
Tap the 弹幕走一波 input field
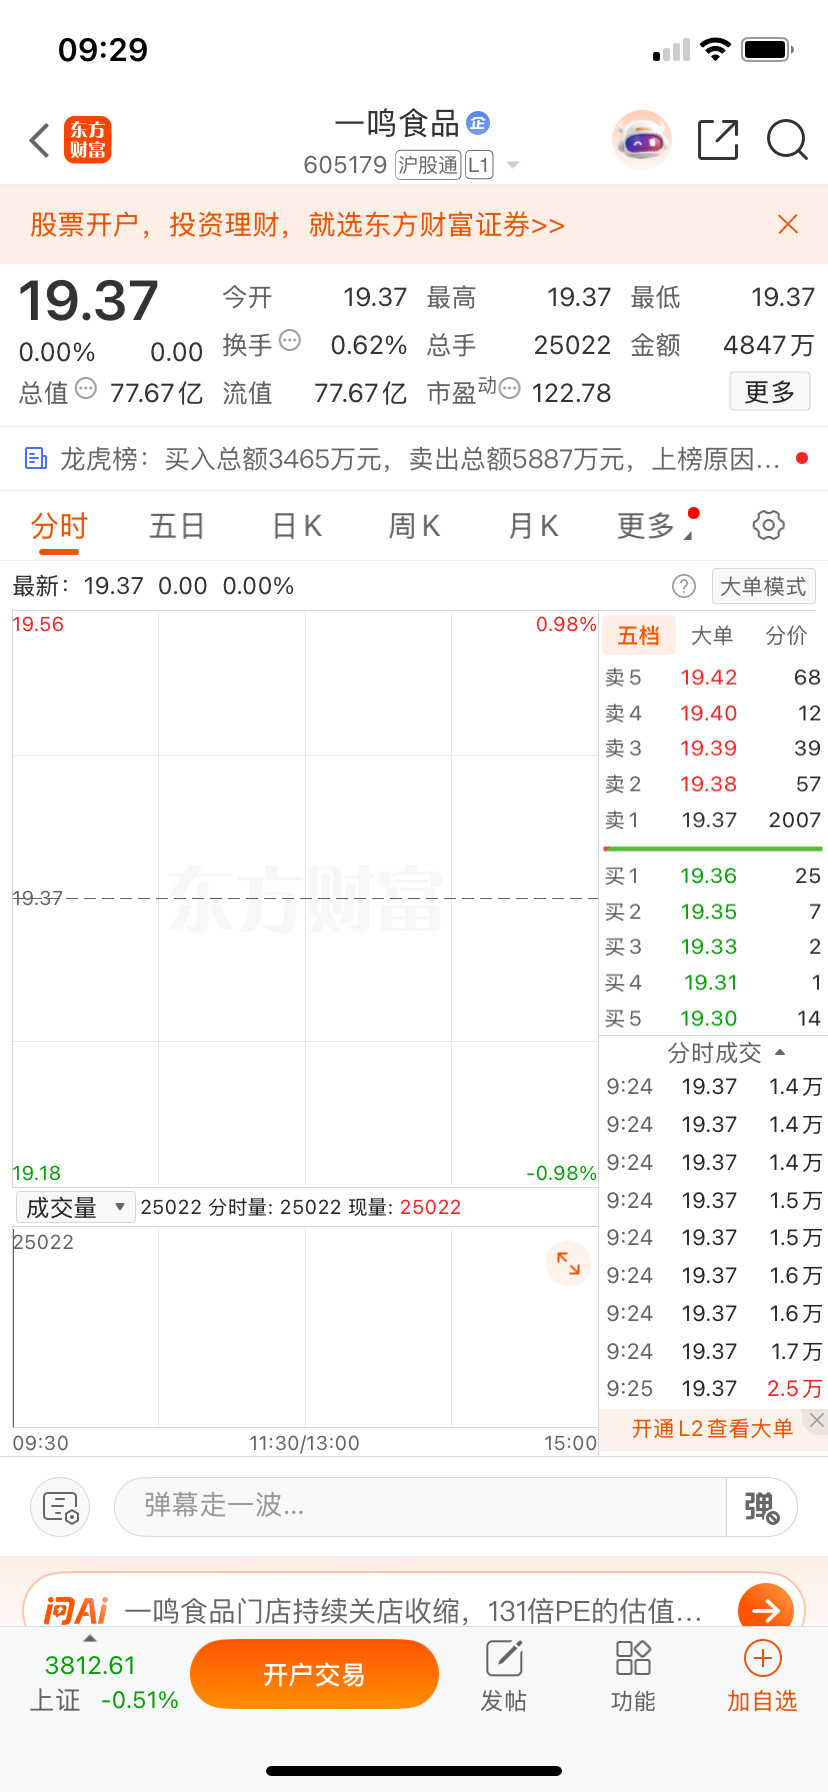420,1507
